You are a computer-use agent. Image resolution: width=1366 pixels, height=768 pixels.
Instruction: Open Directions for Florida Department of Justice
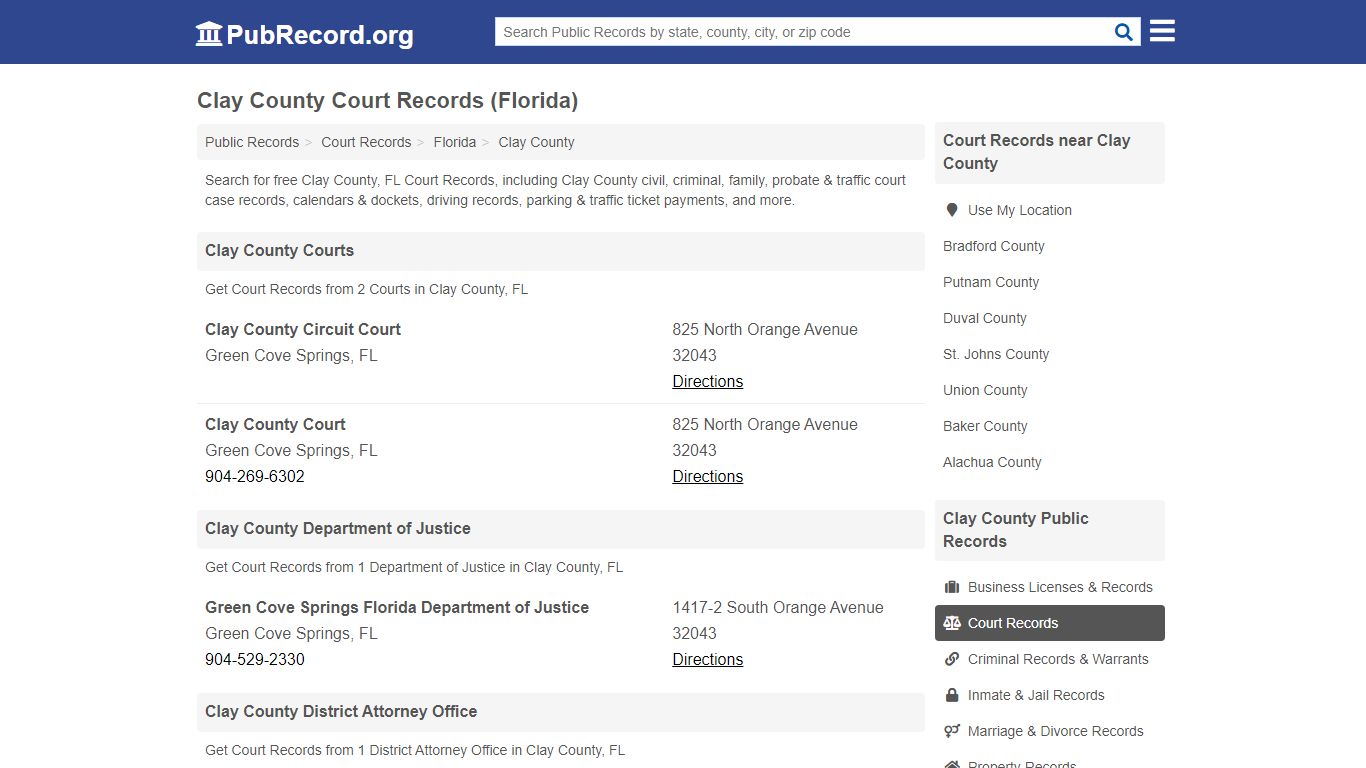(707, 659)
